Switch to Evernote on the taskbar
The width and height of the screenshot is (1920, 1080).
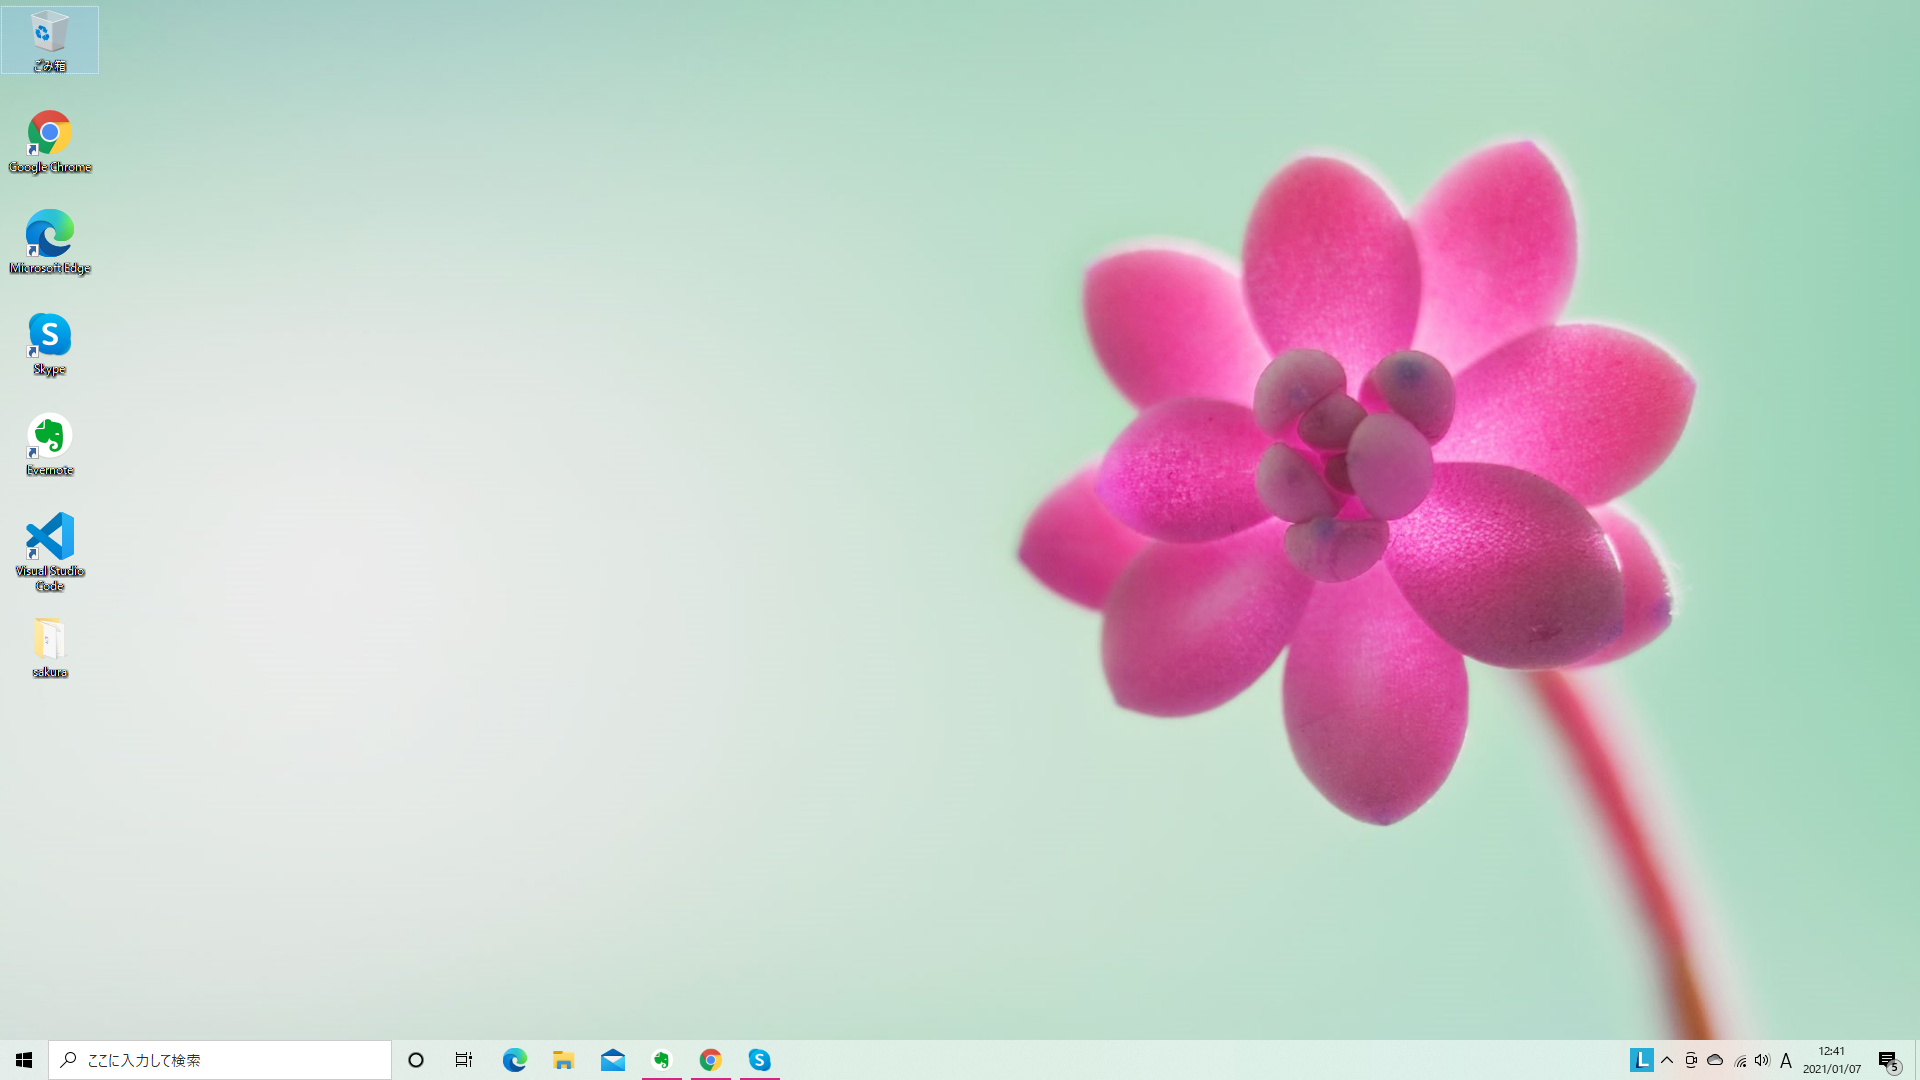661,1060
